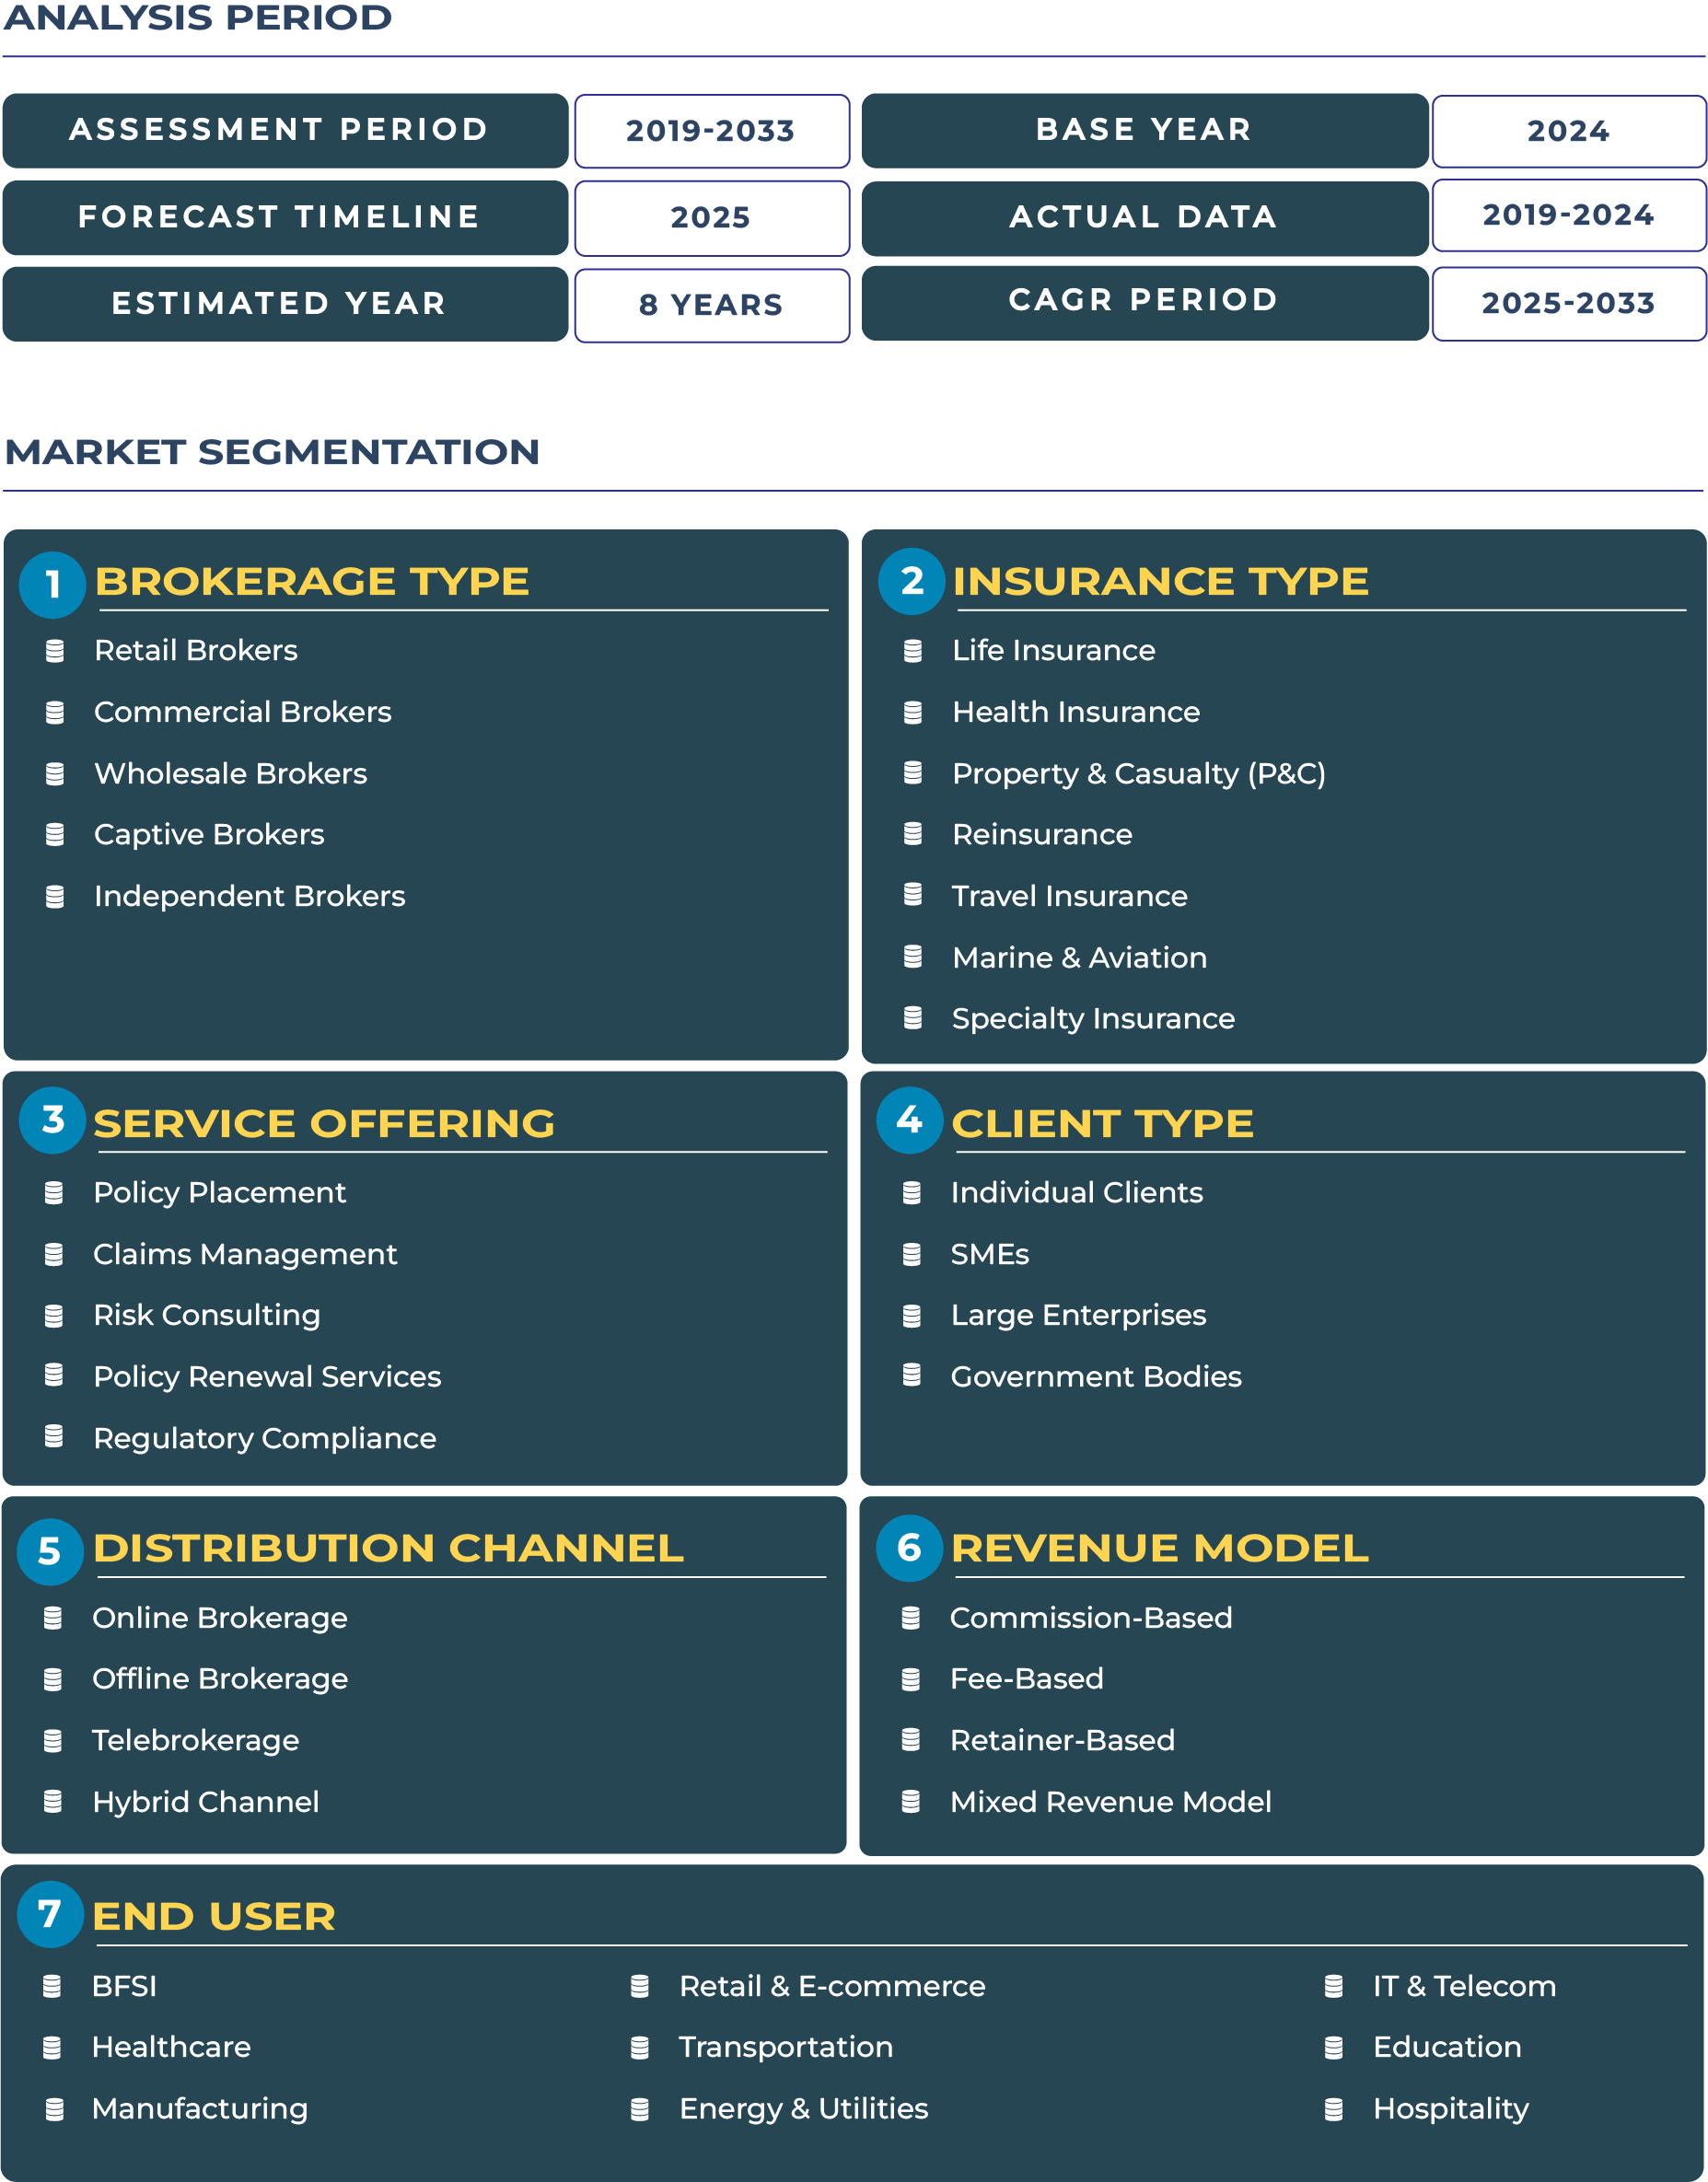Click the coin icon beside Reinsurance
The width and height of the screenshot is (1708, 2182).
pos(913,833)
